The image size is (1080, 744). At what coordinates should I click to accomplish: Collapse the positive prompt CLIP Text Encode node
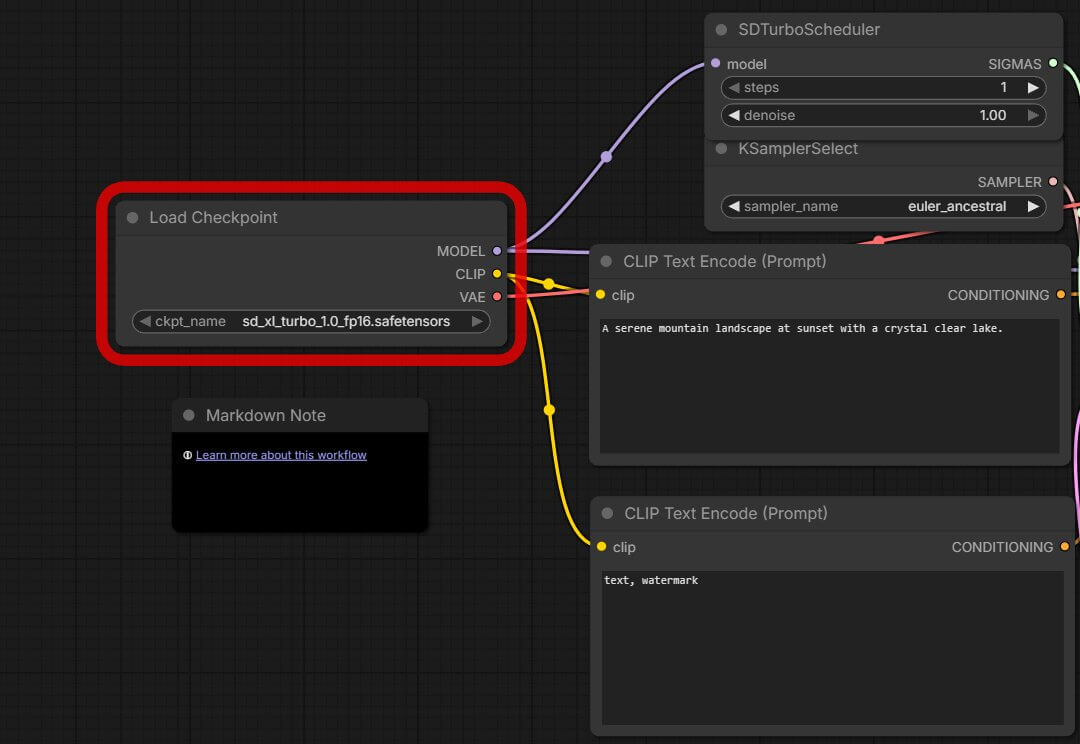[x=606, y=262]
